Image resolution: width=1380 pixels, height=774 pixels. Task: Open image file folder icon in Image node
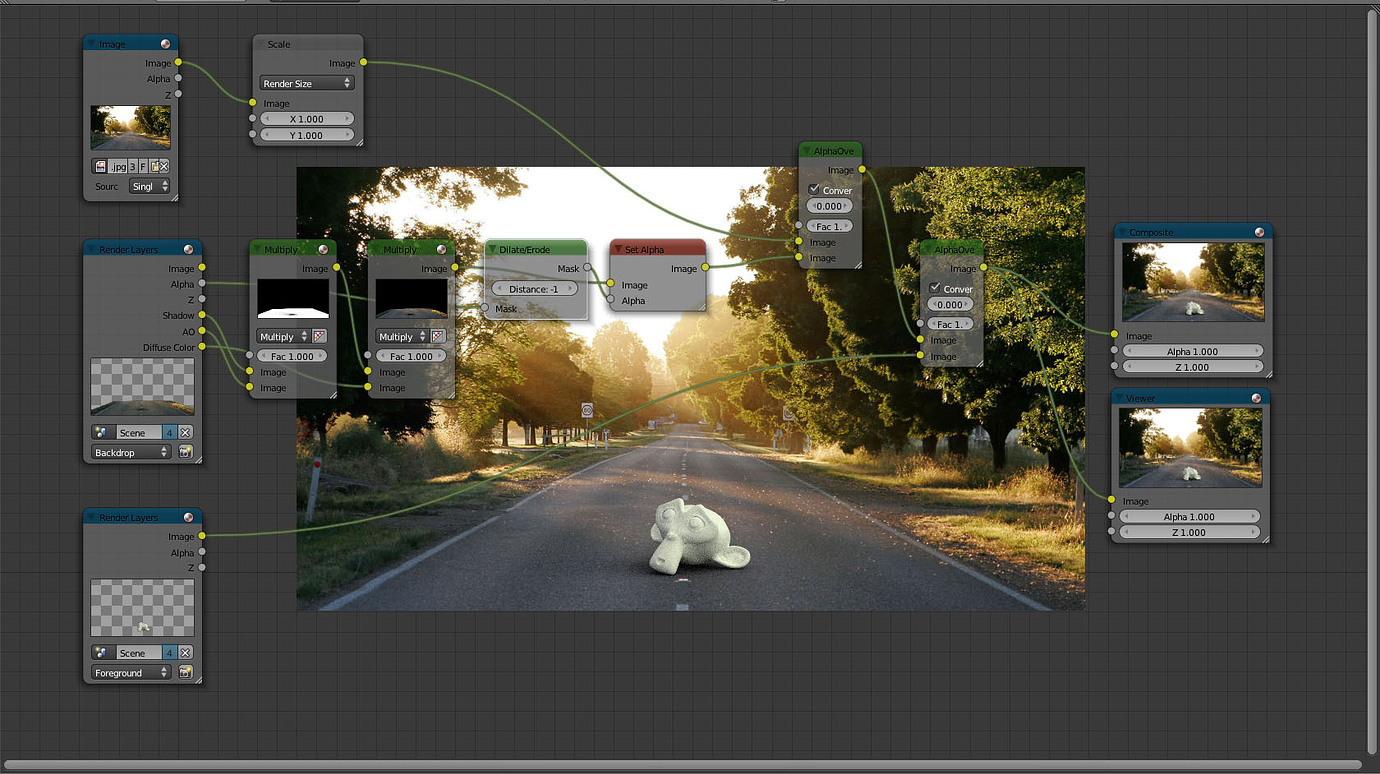154,166
